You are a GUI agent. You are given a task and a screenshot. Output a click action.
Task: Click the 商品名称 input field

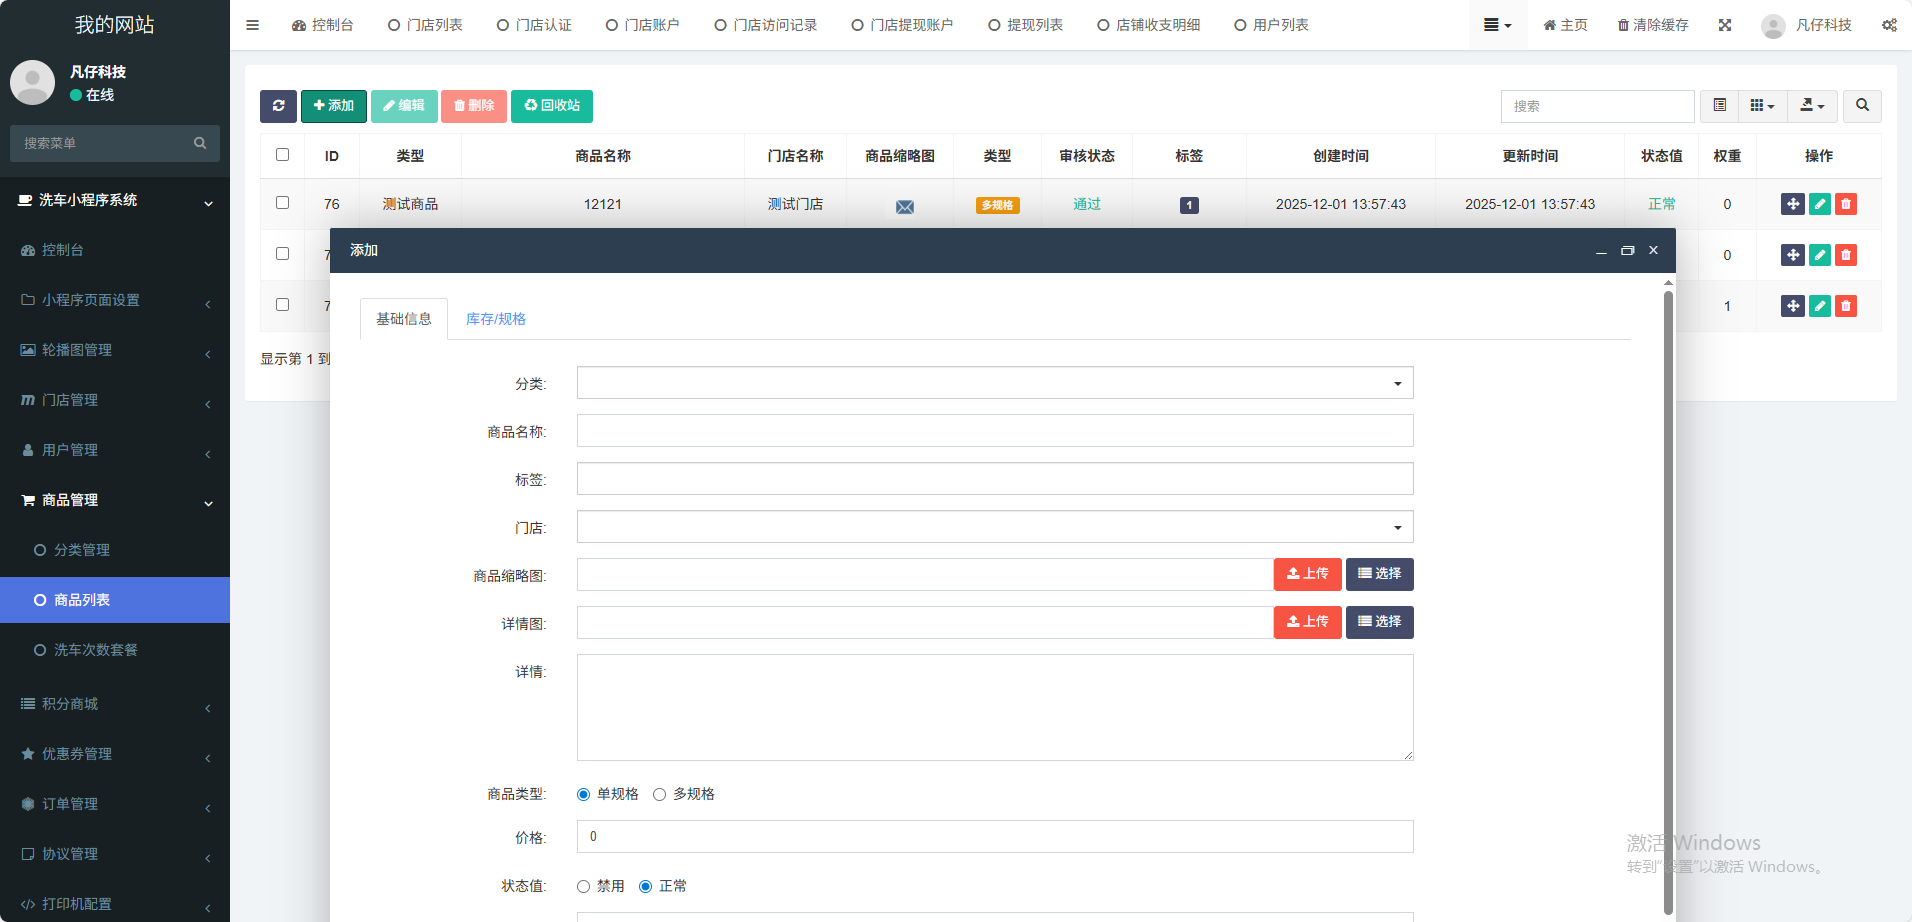994,431
